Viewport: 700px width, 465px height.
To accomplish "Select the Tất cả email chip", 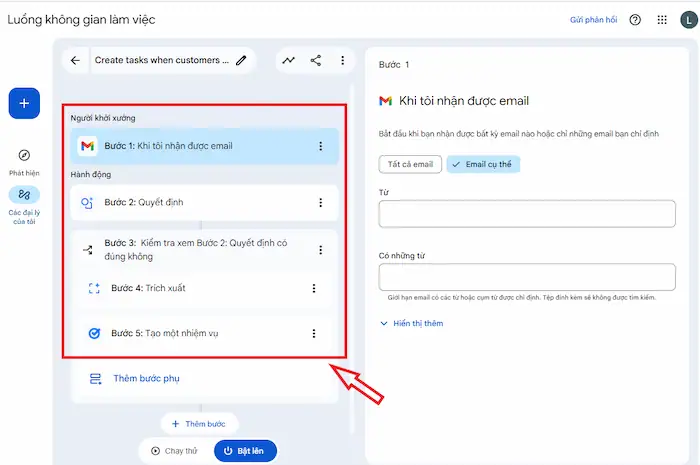I will (x=410, y=164).
